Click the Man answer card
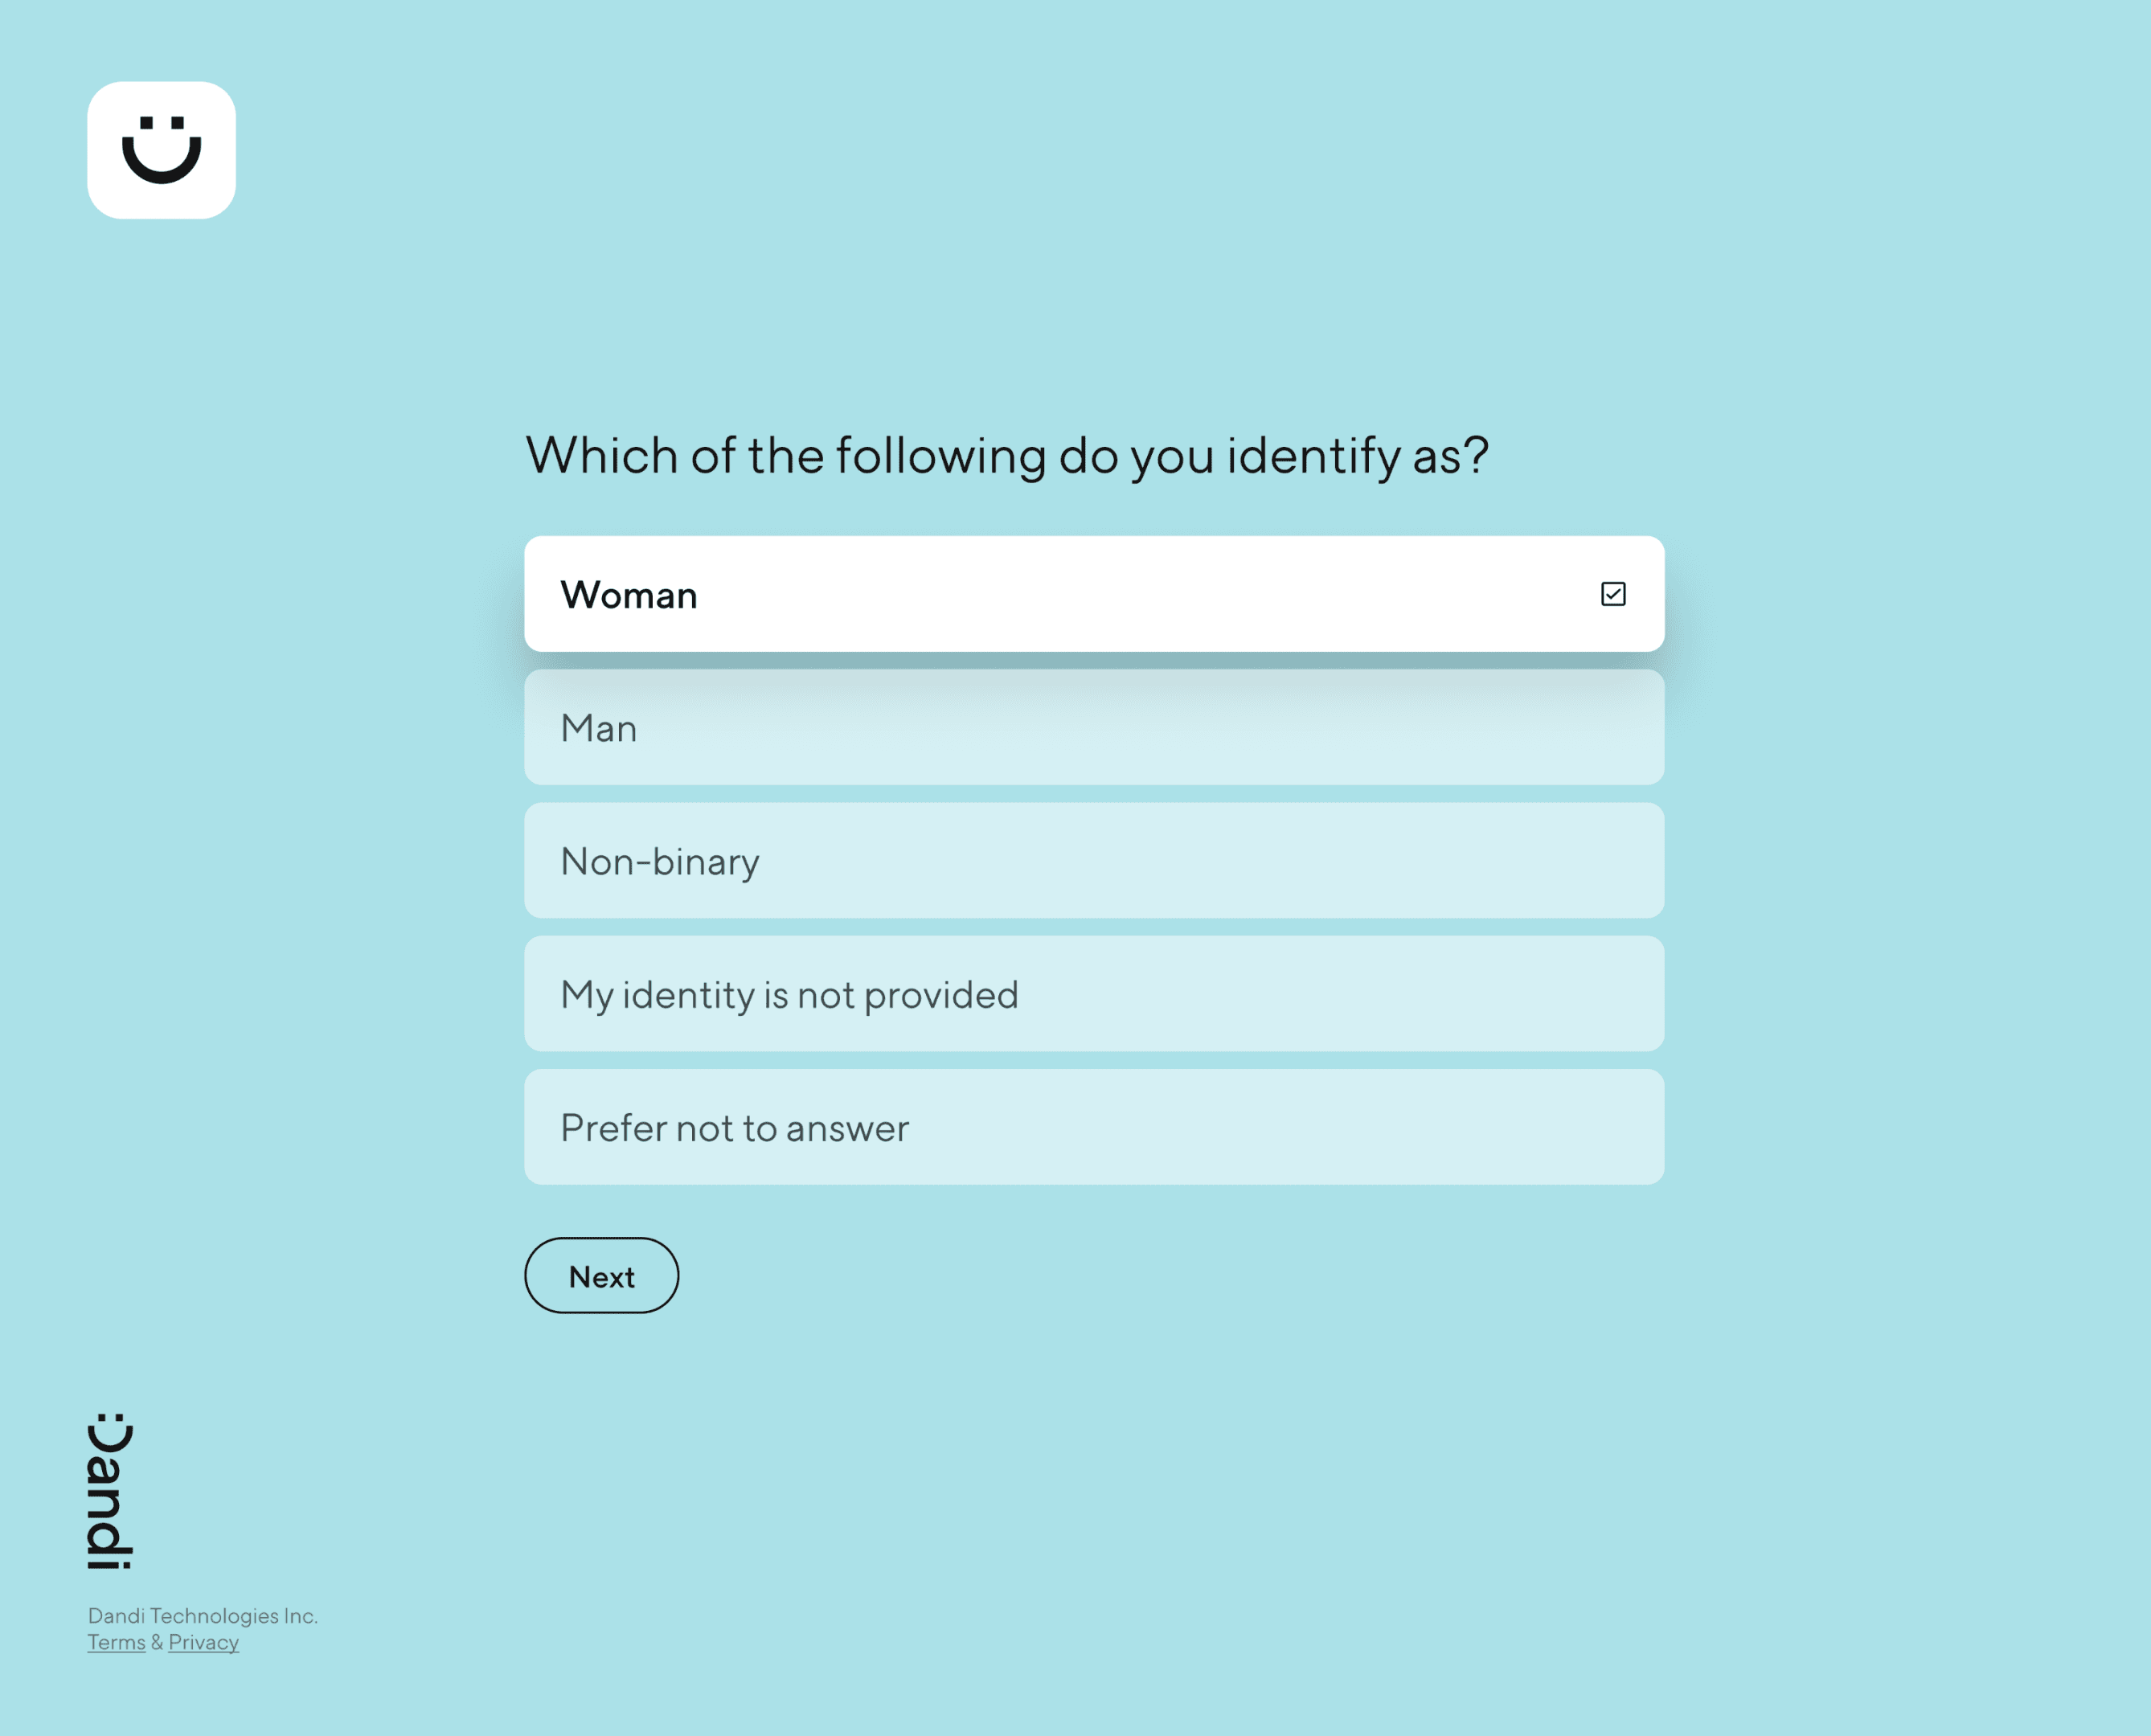This screenshot has width=2151, height=1736. (x=1093, y=728)
